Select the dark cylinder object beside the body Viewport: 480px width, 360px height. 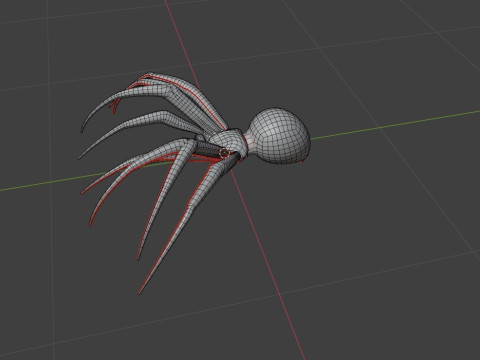(x=210, y=149)
